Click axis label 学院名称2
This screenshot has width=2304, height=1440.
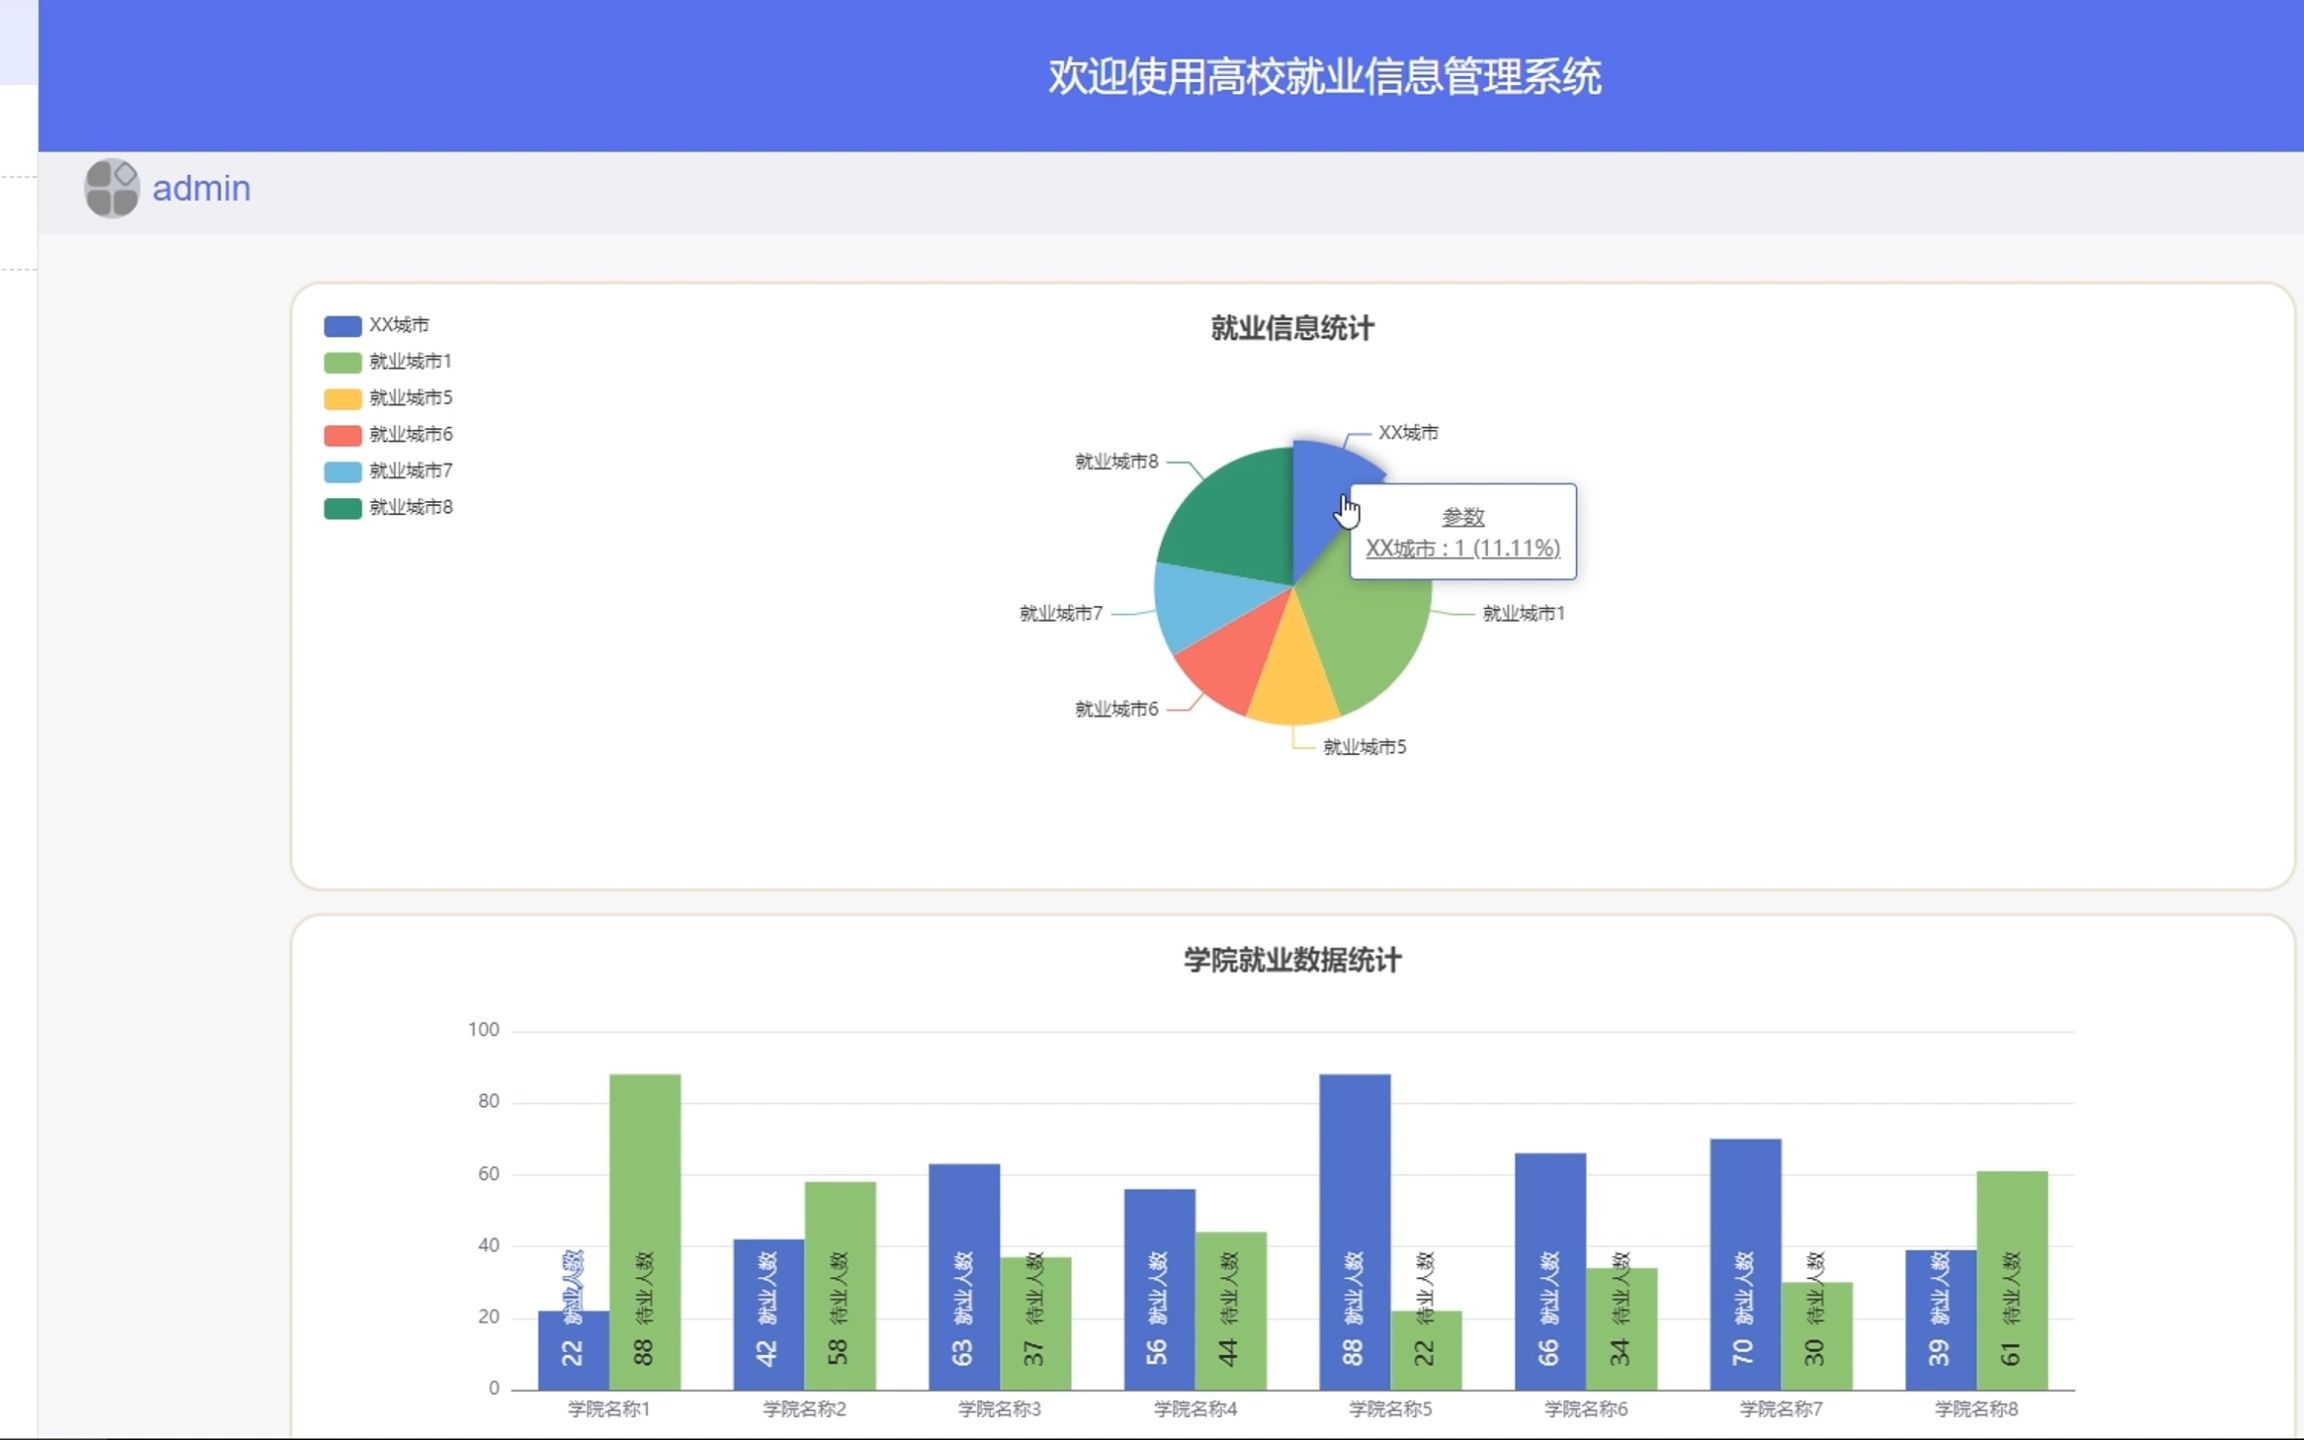(x=804, y=1409)
